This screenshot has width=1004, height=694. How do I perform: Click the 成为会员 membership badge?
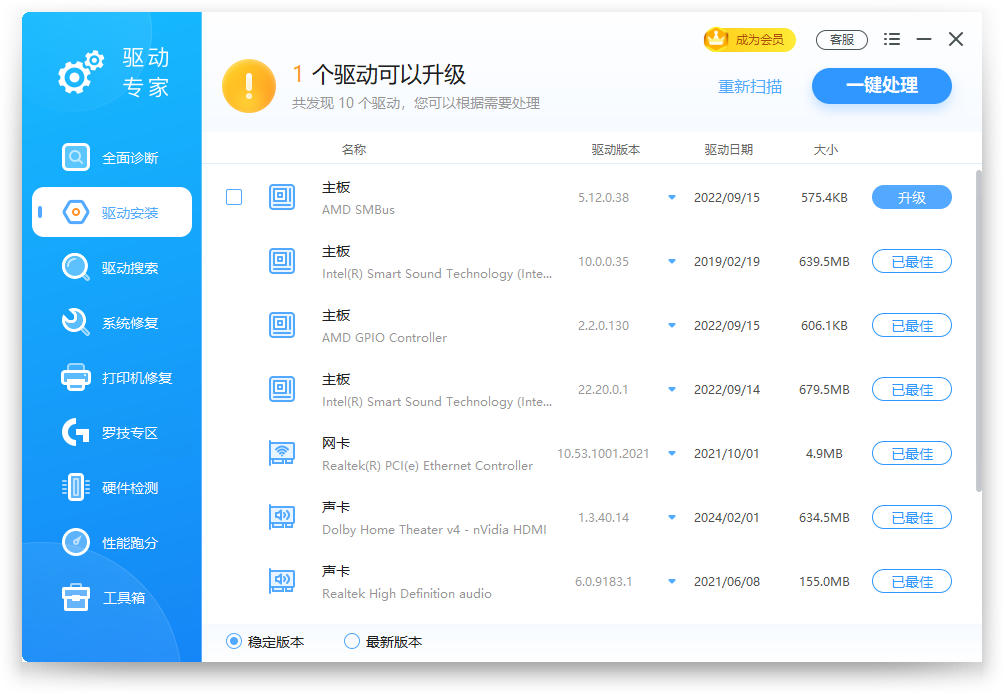pyautogui.click(x=750, y=40)
